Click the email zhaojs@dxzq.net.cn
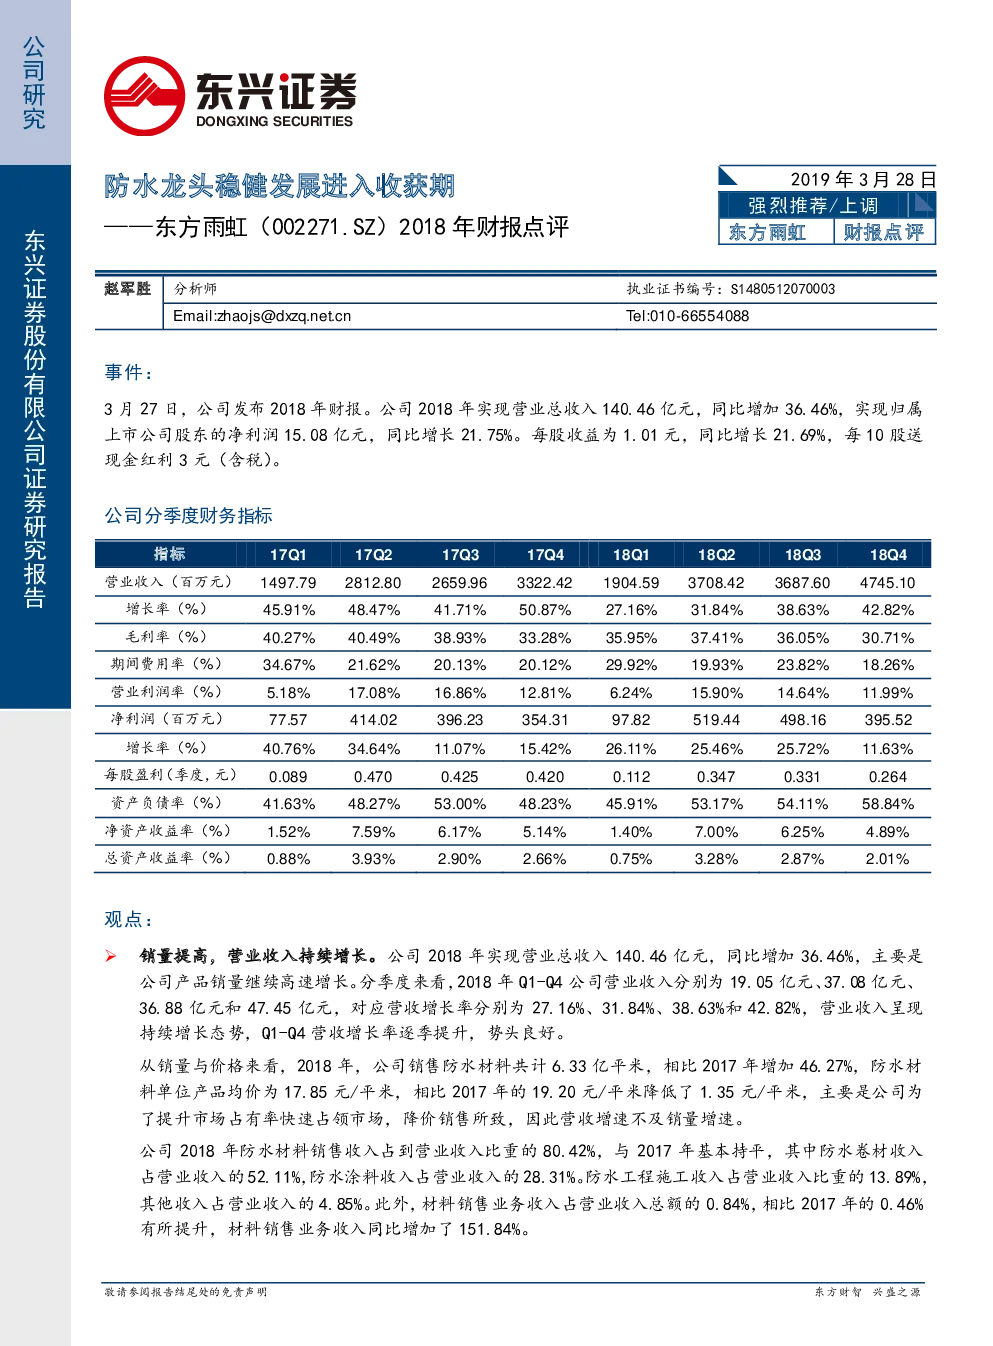The height and width of the screenshot is (1346, 993). pos(262,316)
